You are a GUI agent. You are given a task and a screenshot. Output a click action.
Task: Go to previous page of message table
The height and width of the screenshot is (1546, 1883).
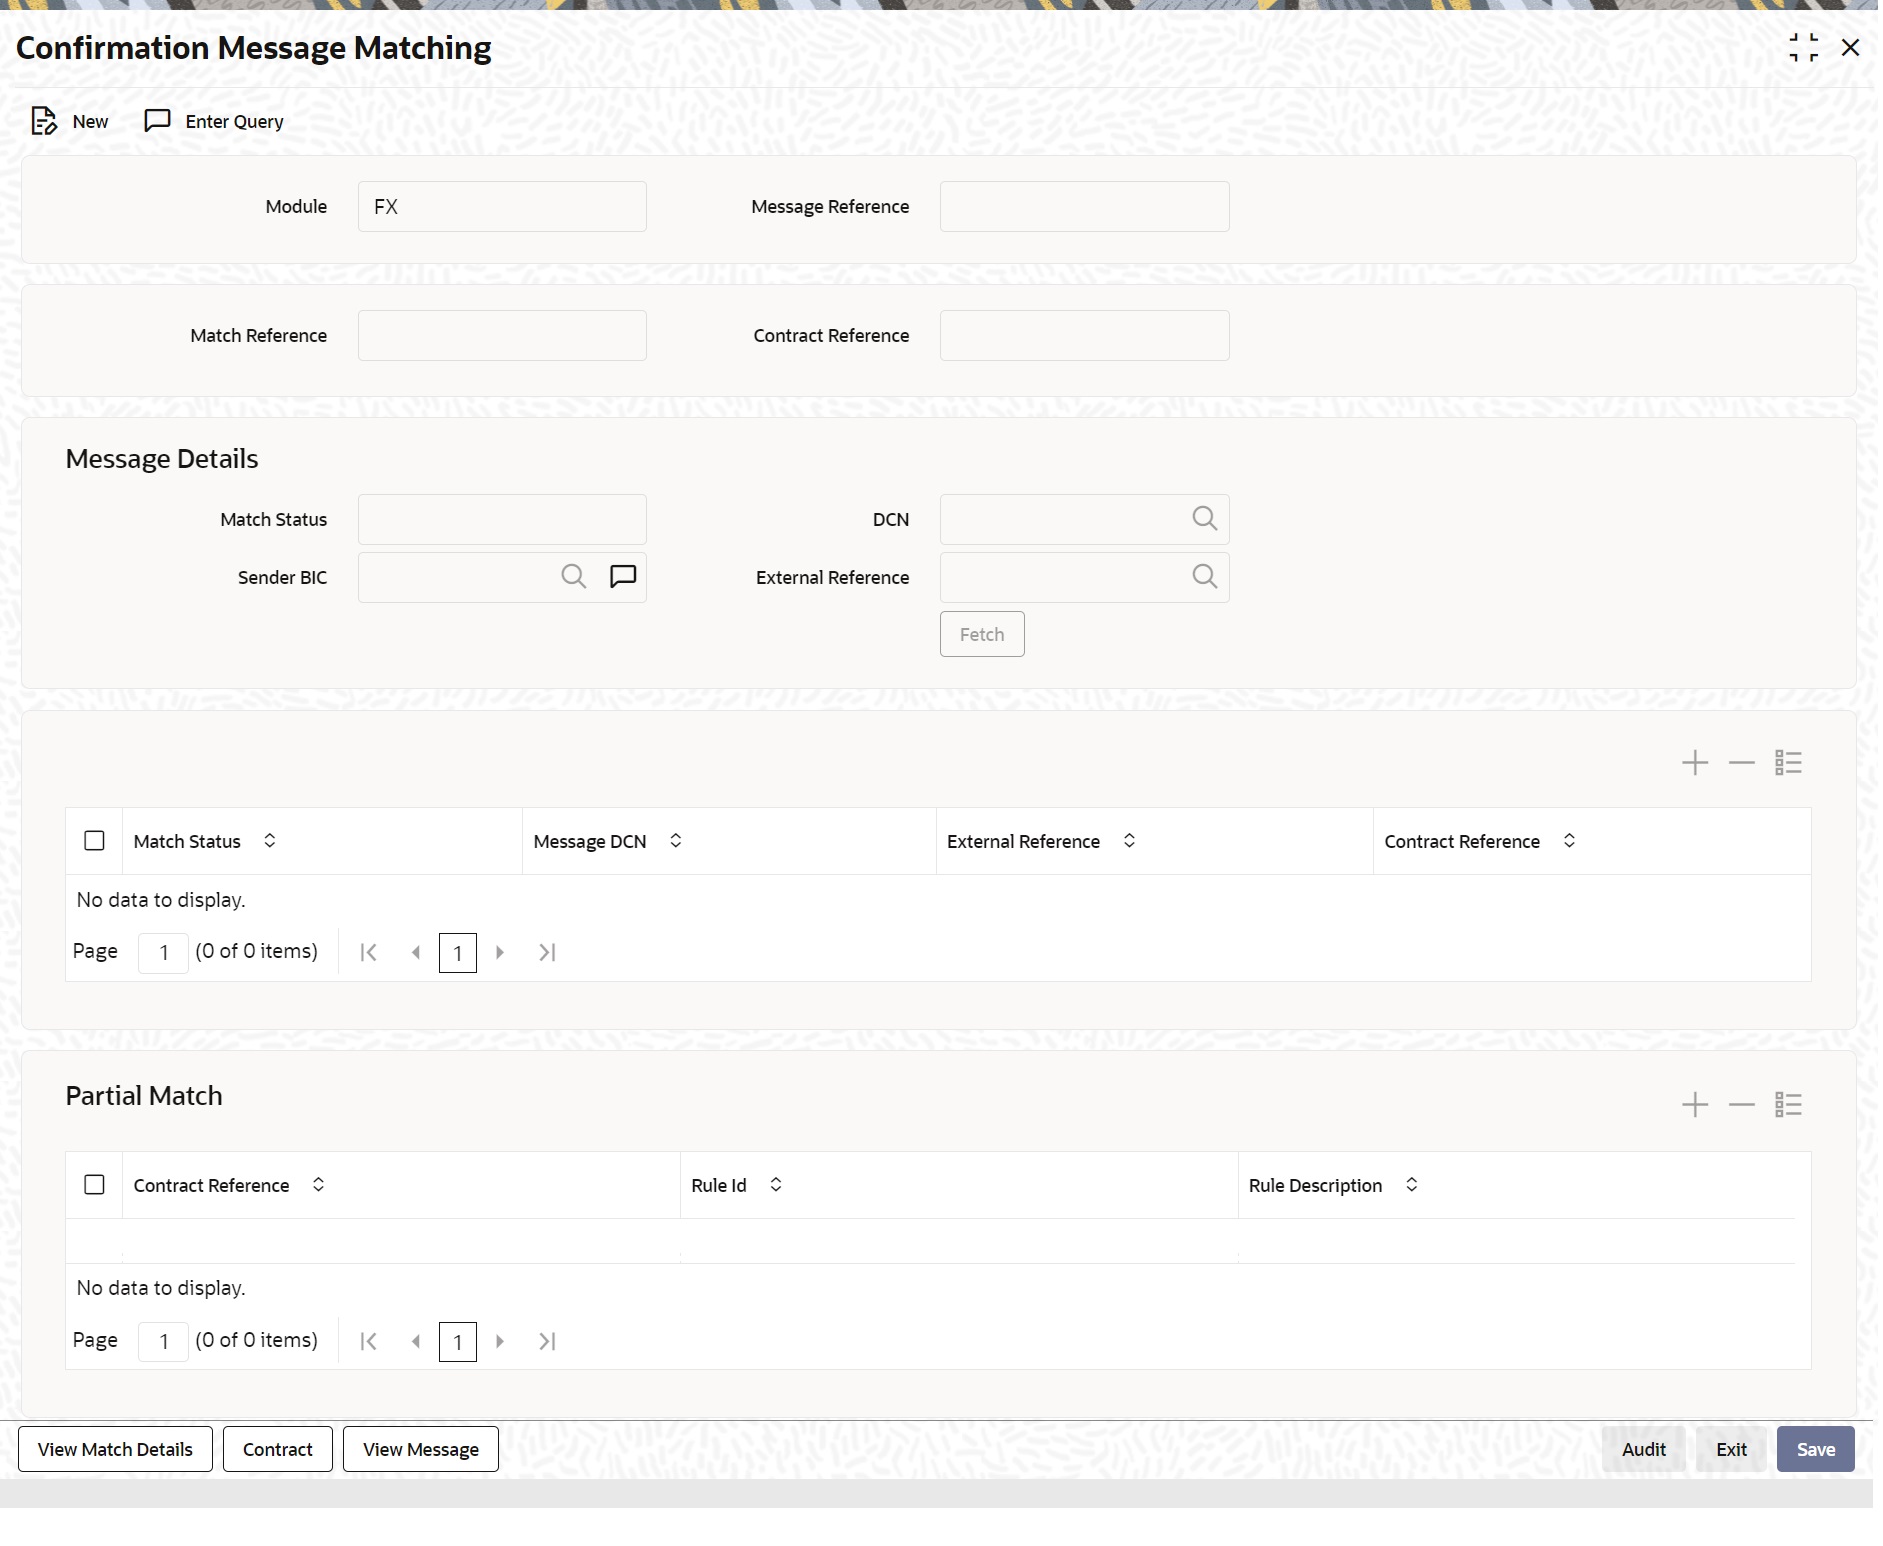tap(416, 953)
